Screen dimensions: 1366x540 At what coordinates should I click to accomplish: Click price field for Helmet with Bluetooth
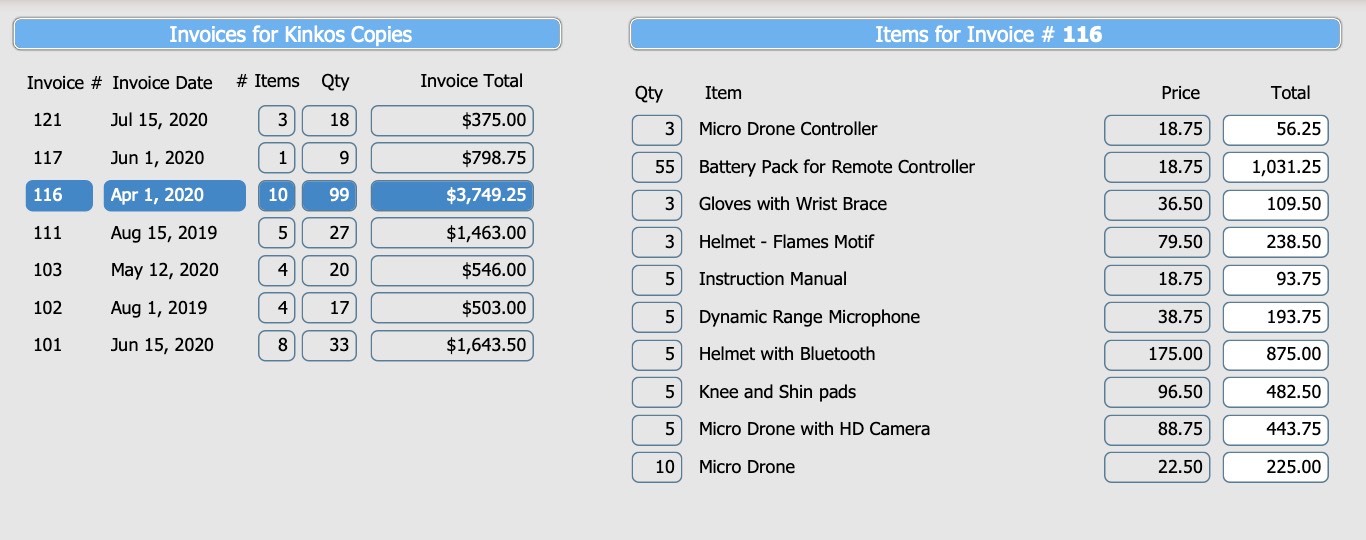point(1157,354)
